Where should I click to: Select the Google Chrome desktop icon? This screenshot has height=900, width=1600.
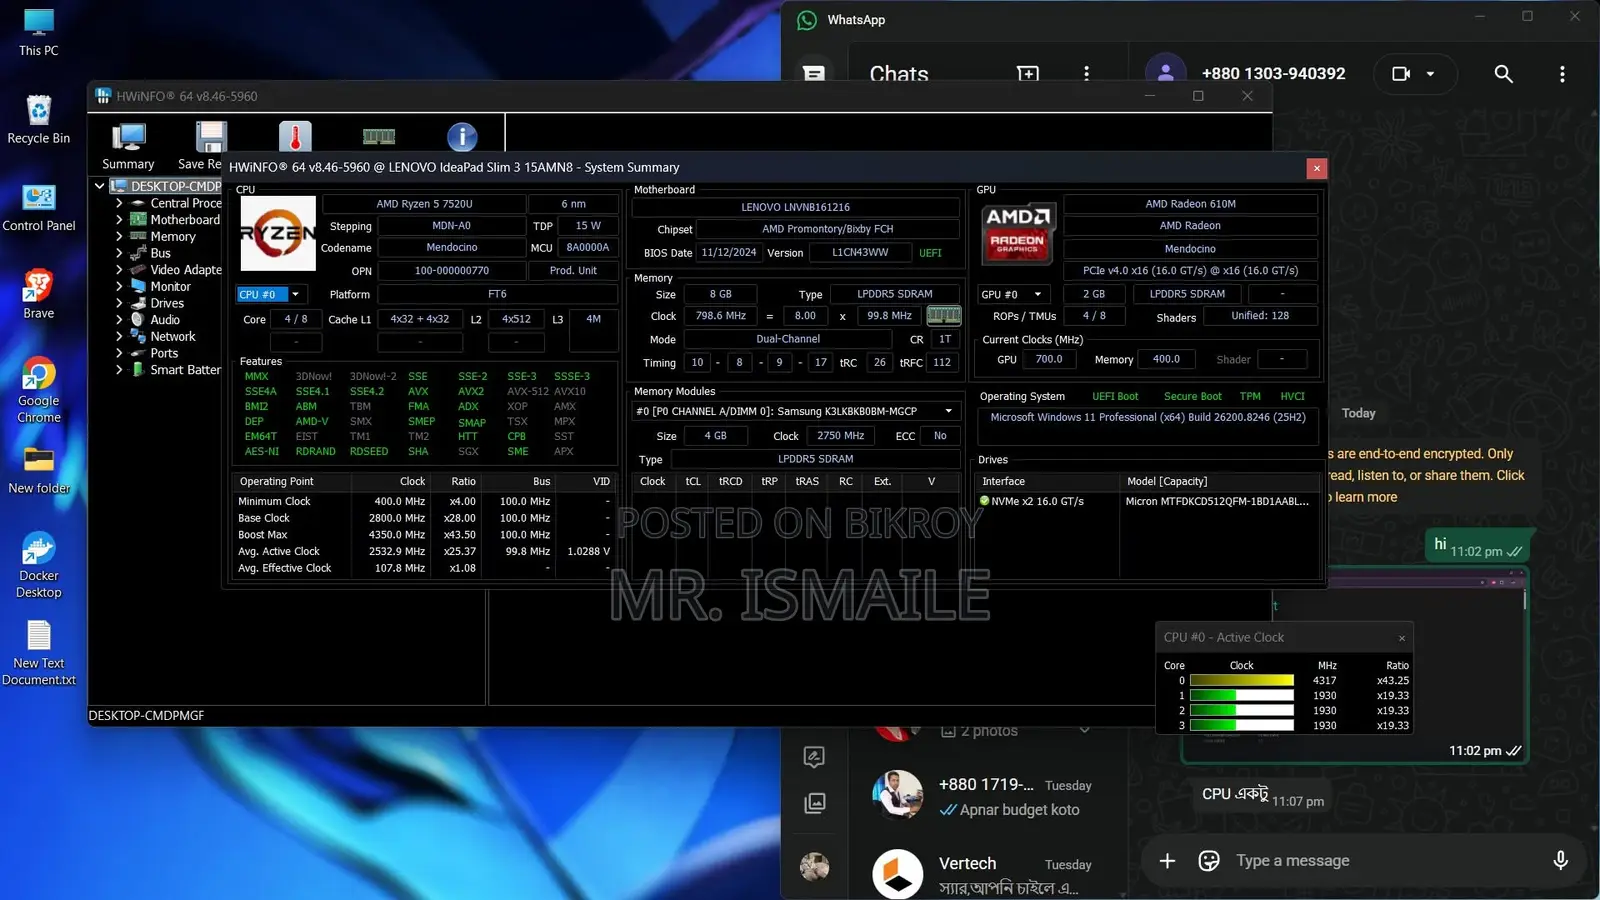39,390
